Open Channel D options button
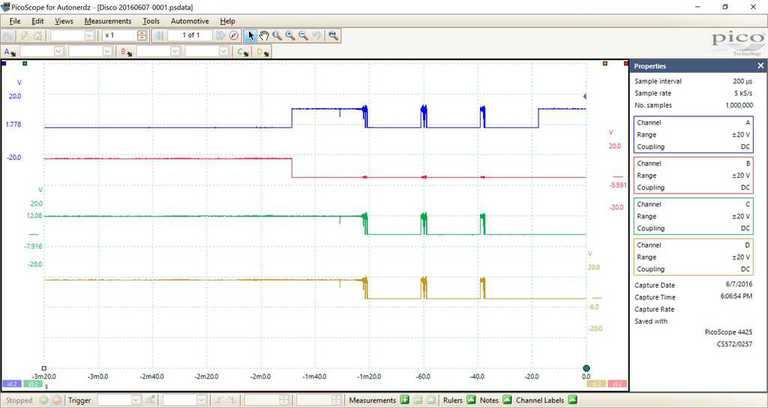The image size is (768, 408). pyautogui.click(x=263, y=51)
